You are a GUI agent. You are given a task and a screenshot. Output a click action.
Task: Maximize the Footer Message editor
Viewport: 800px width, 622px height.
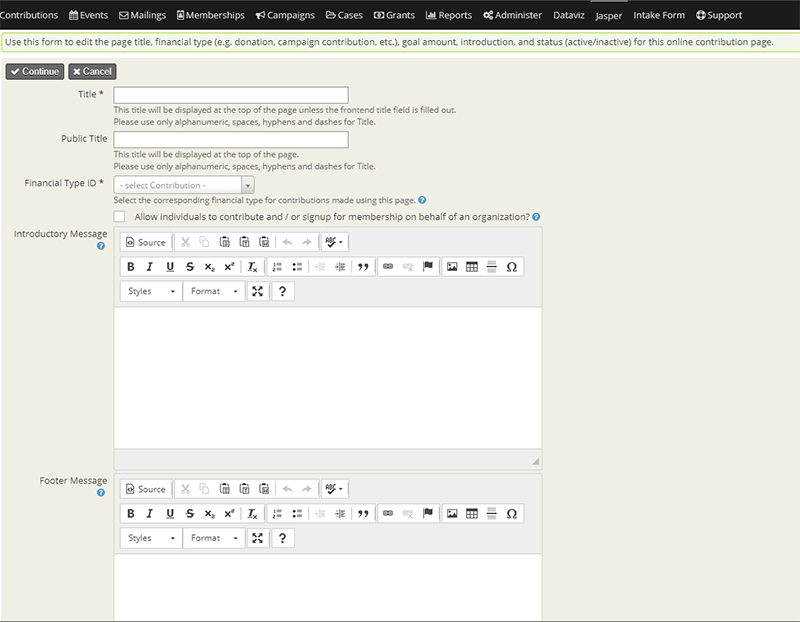256,536
